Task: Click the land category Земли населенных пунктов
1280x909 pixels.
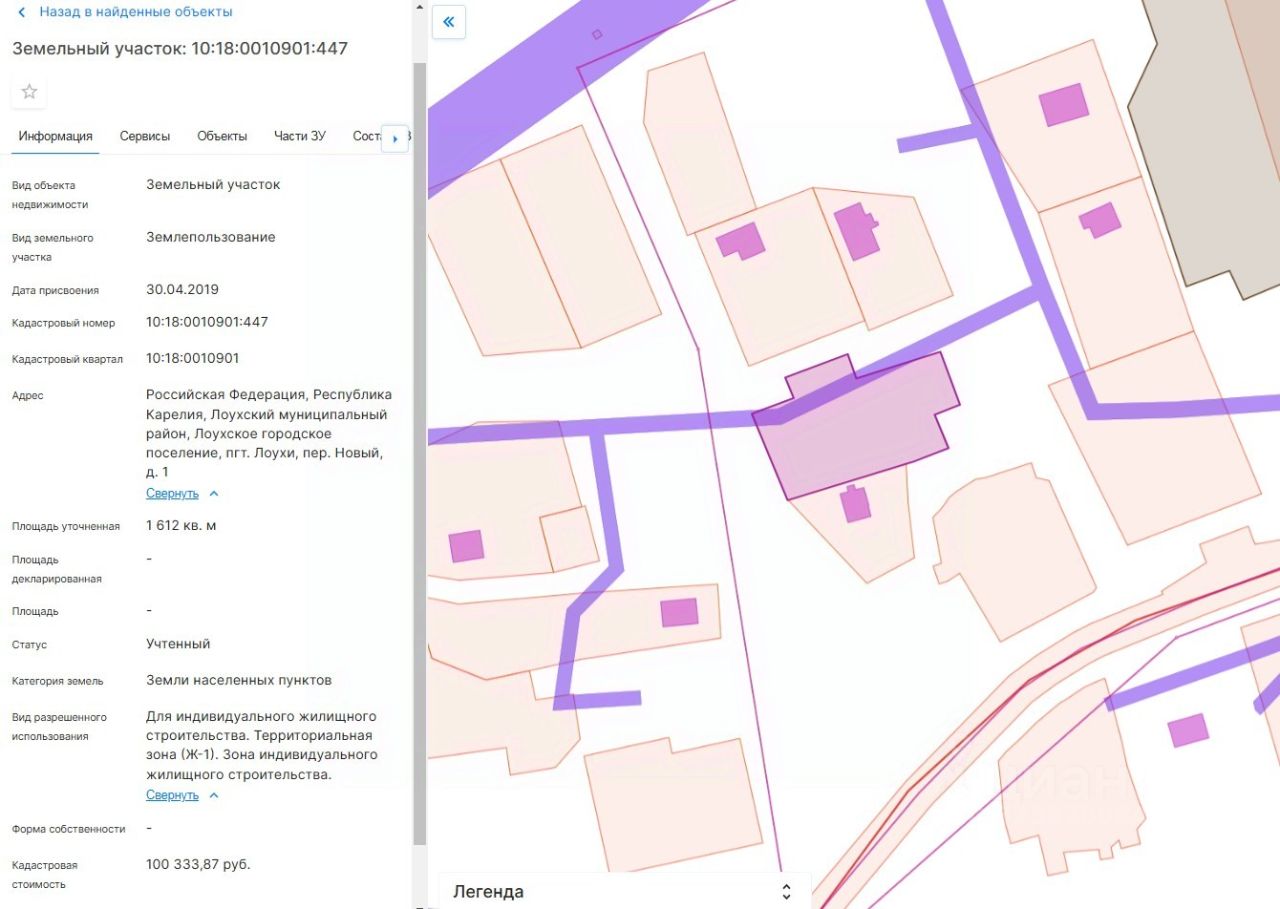Action: coord(239,681)
